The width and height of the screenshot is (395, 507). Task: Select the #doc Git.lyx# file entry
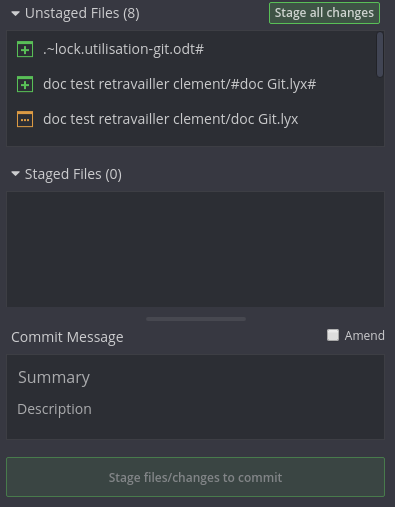(192, 84)
